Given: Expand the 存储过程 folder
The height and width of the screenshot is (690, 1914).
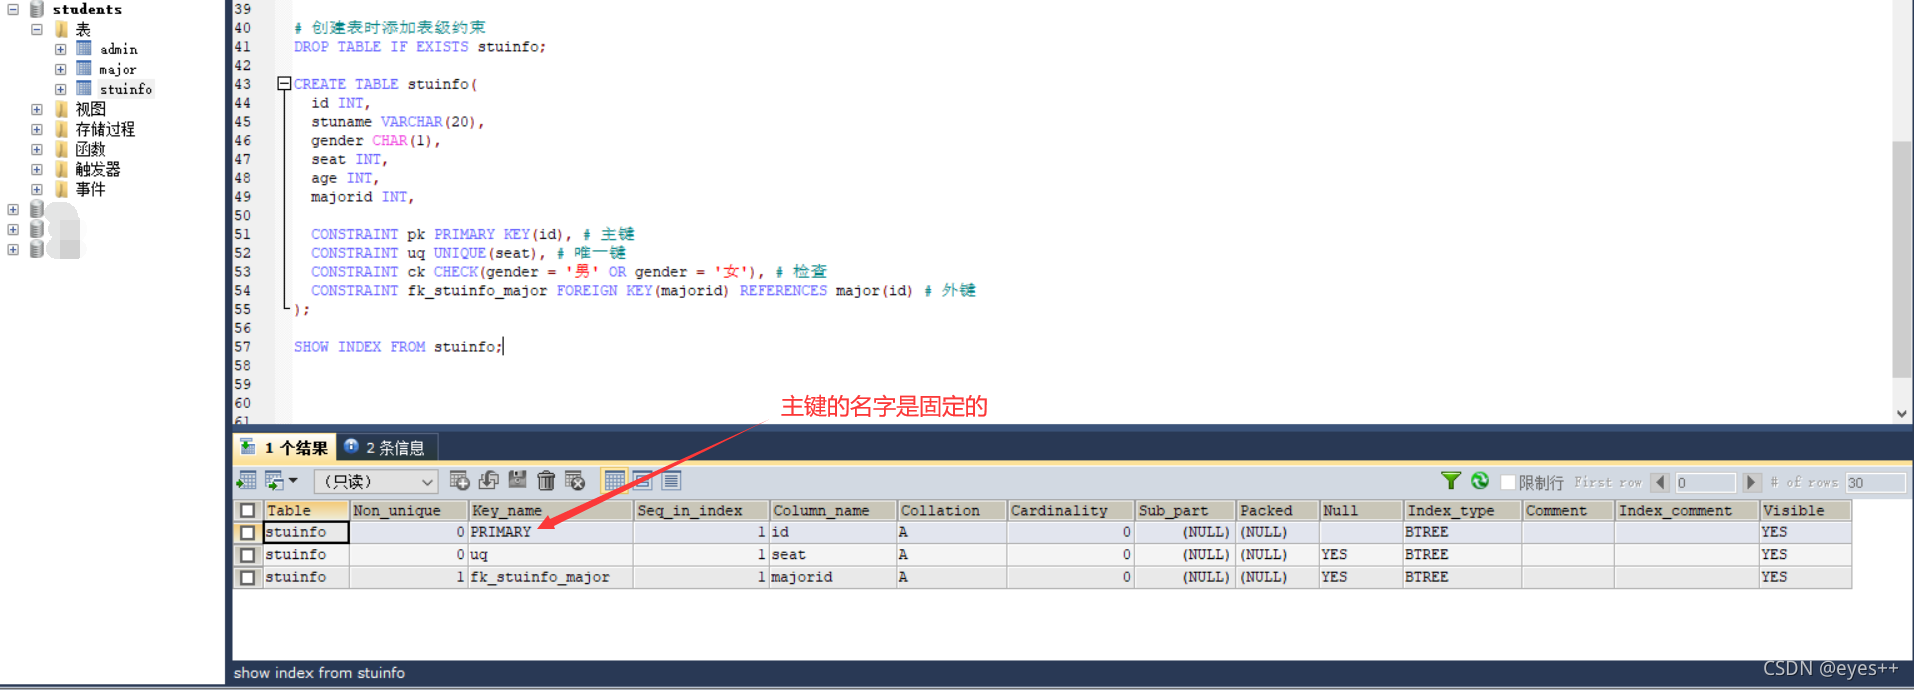Looking at the screenshot, I should click(37, 129).
